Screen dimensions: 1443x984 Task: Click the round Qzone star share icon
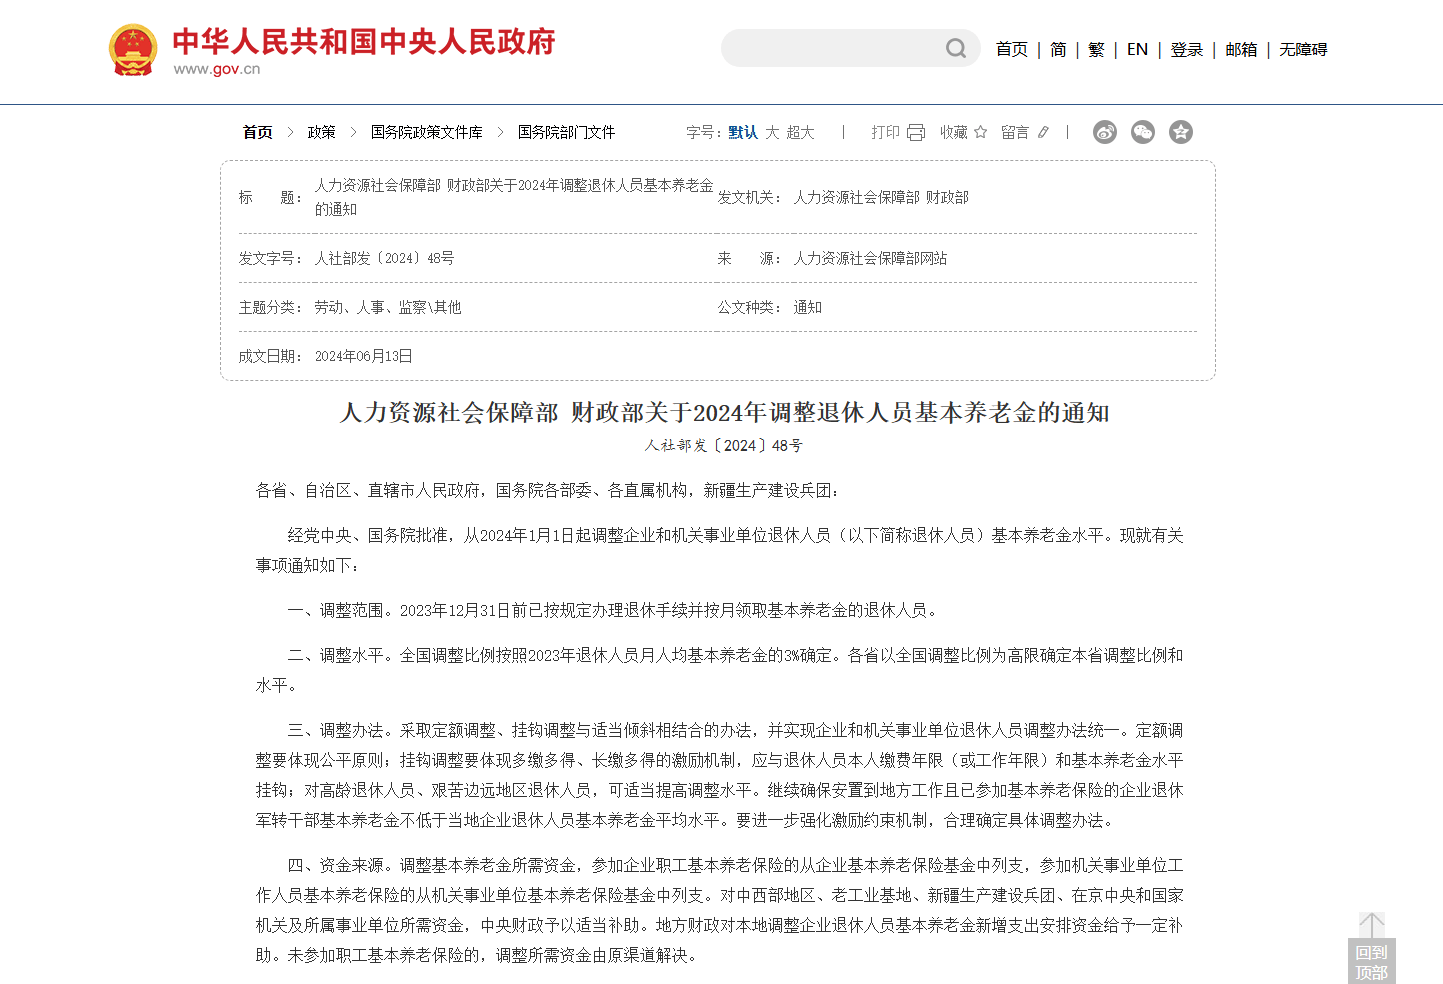[x=1180, y=131]
